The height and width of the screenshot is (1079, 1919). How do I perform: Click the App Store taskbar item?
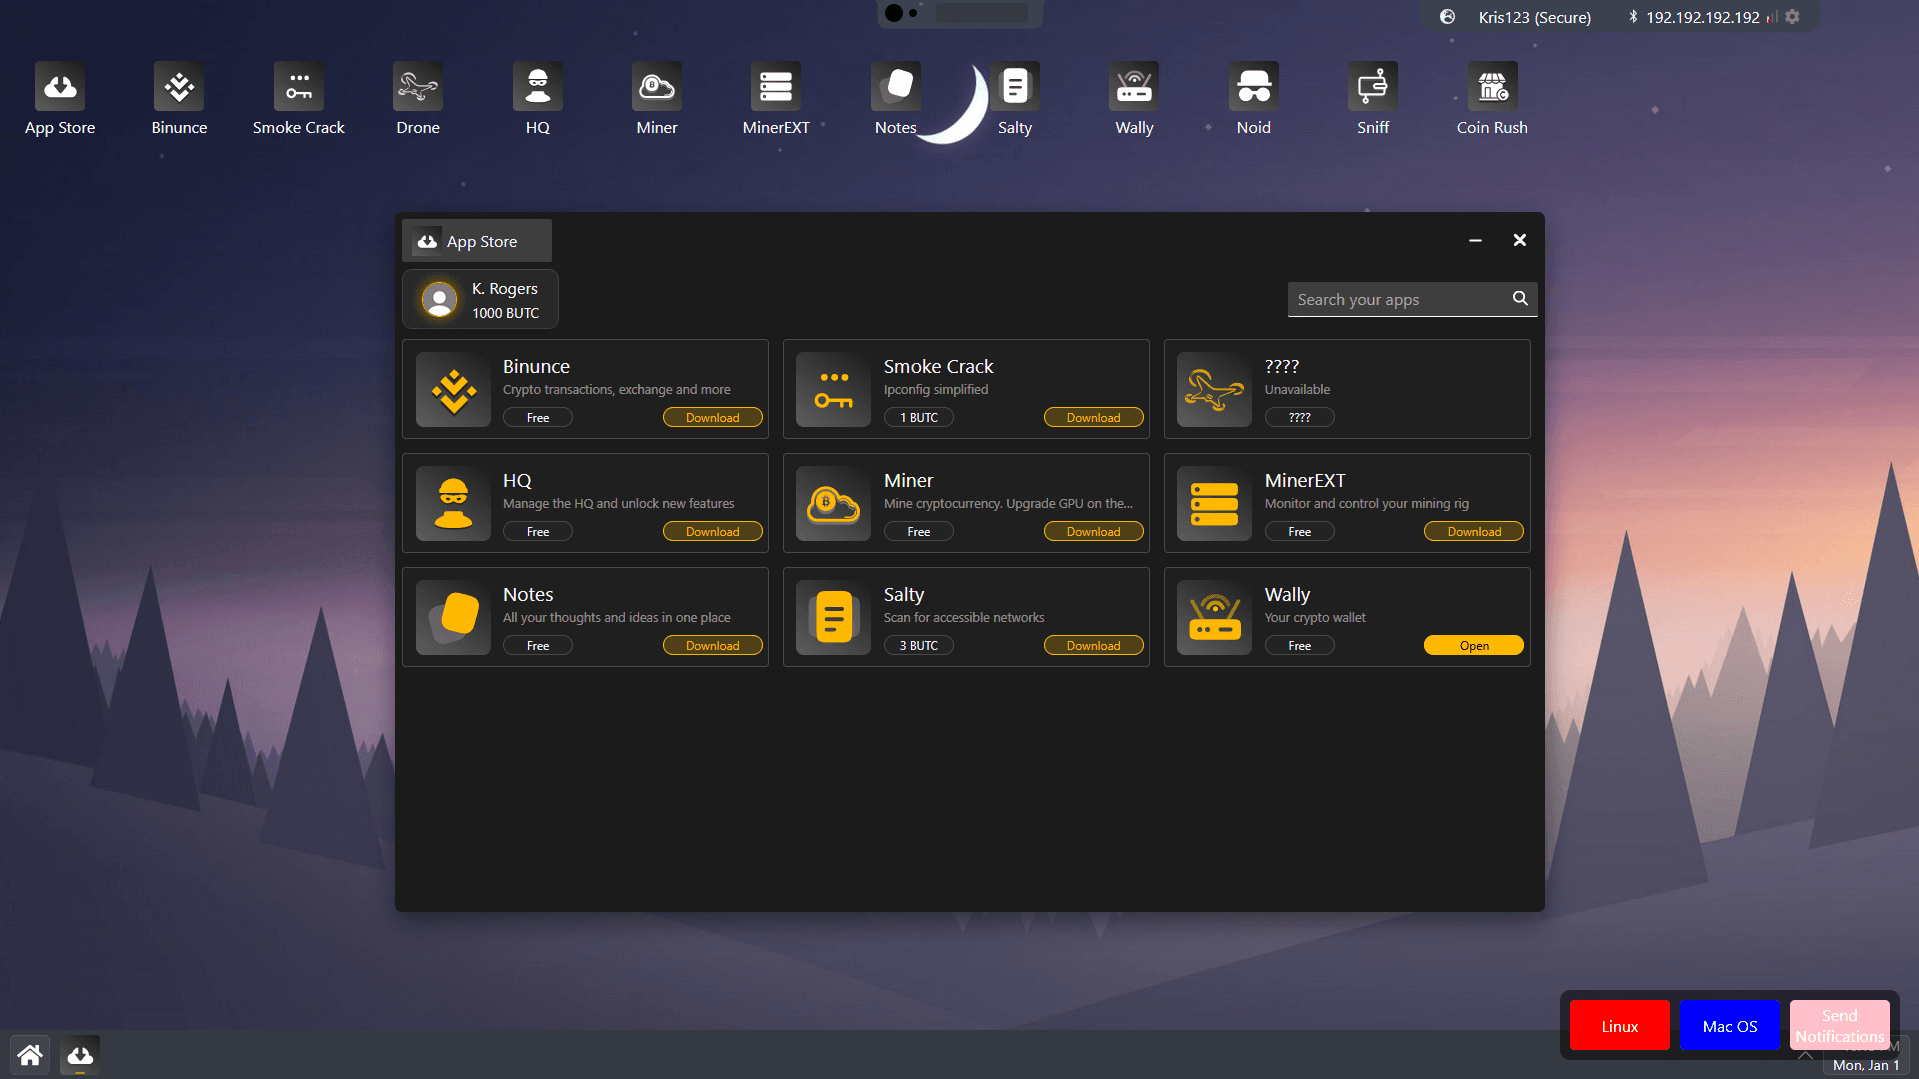[80, 1055]
